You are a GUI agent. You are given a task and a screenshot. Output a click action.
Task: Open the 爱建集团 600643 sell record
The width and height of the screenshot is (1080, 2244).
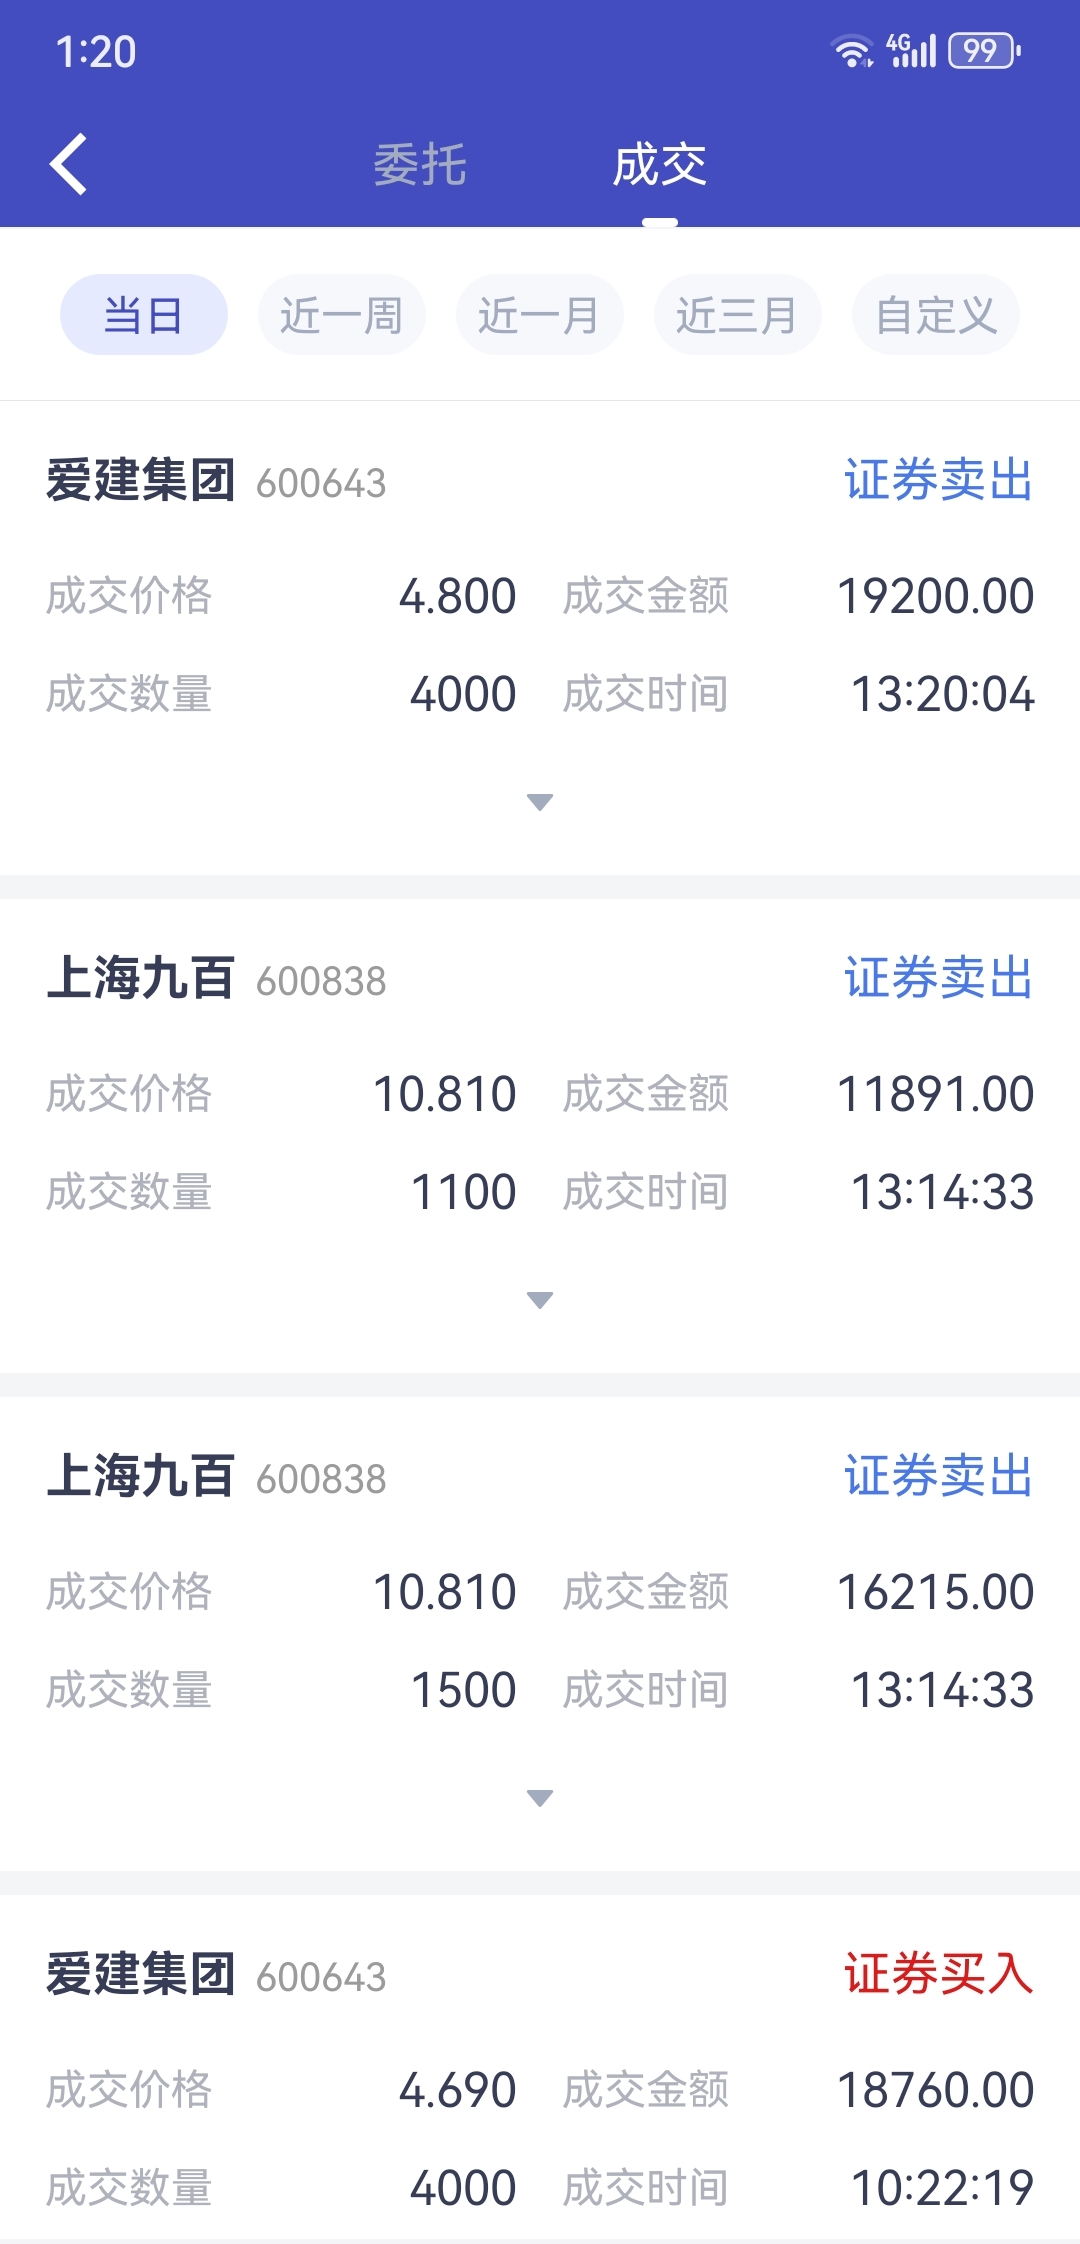point(540,638)
